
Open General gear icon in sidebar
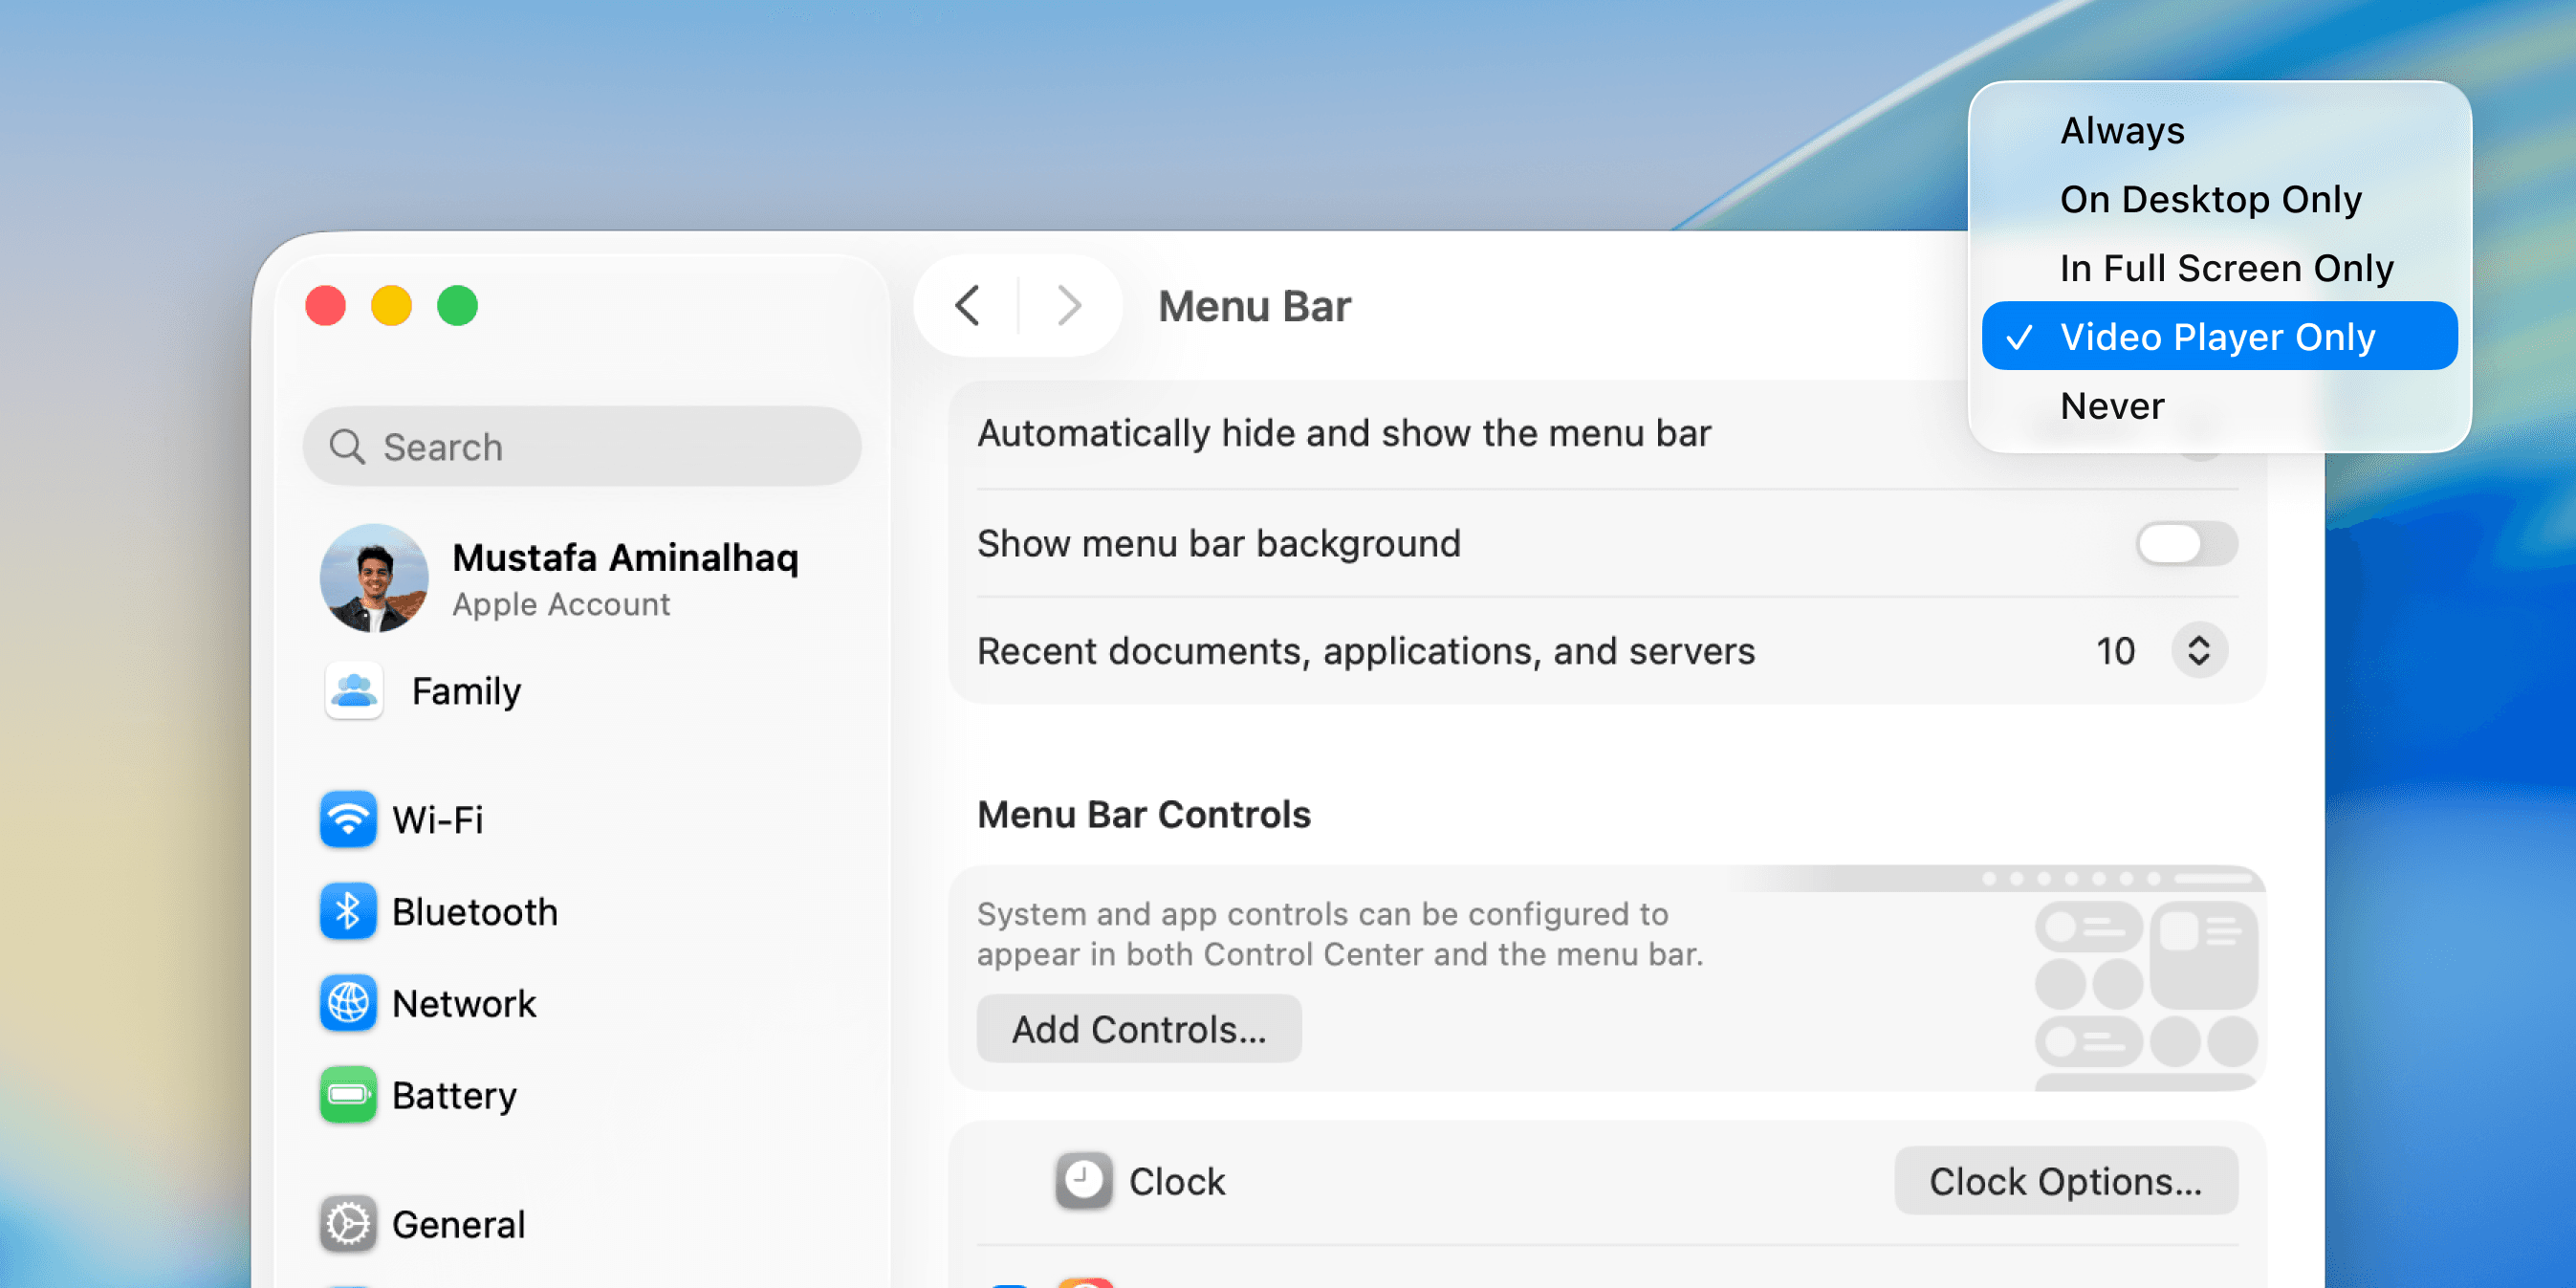point(348,1224)
